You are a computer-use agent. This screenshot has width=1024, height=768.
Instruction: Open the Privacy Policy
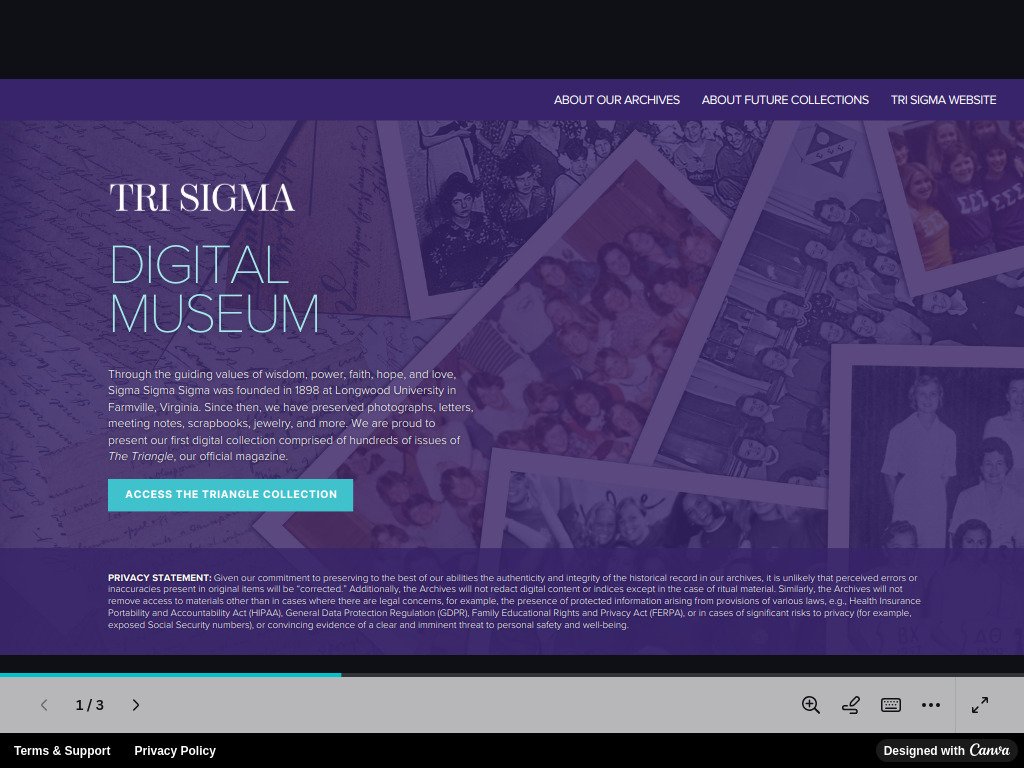pyautogui.click(x=175, y=750)
